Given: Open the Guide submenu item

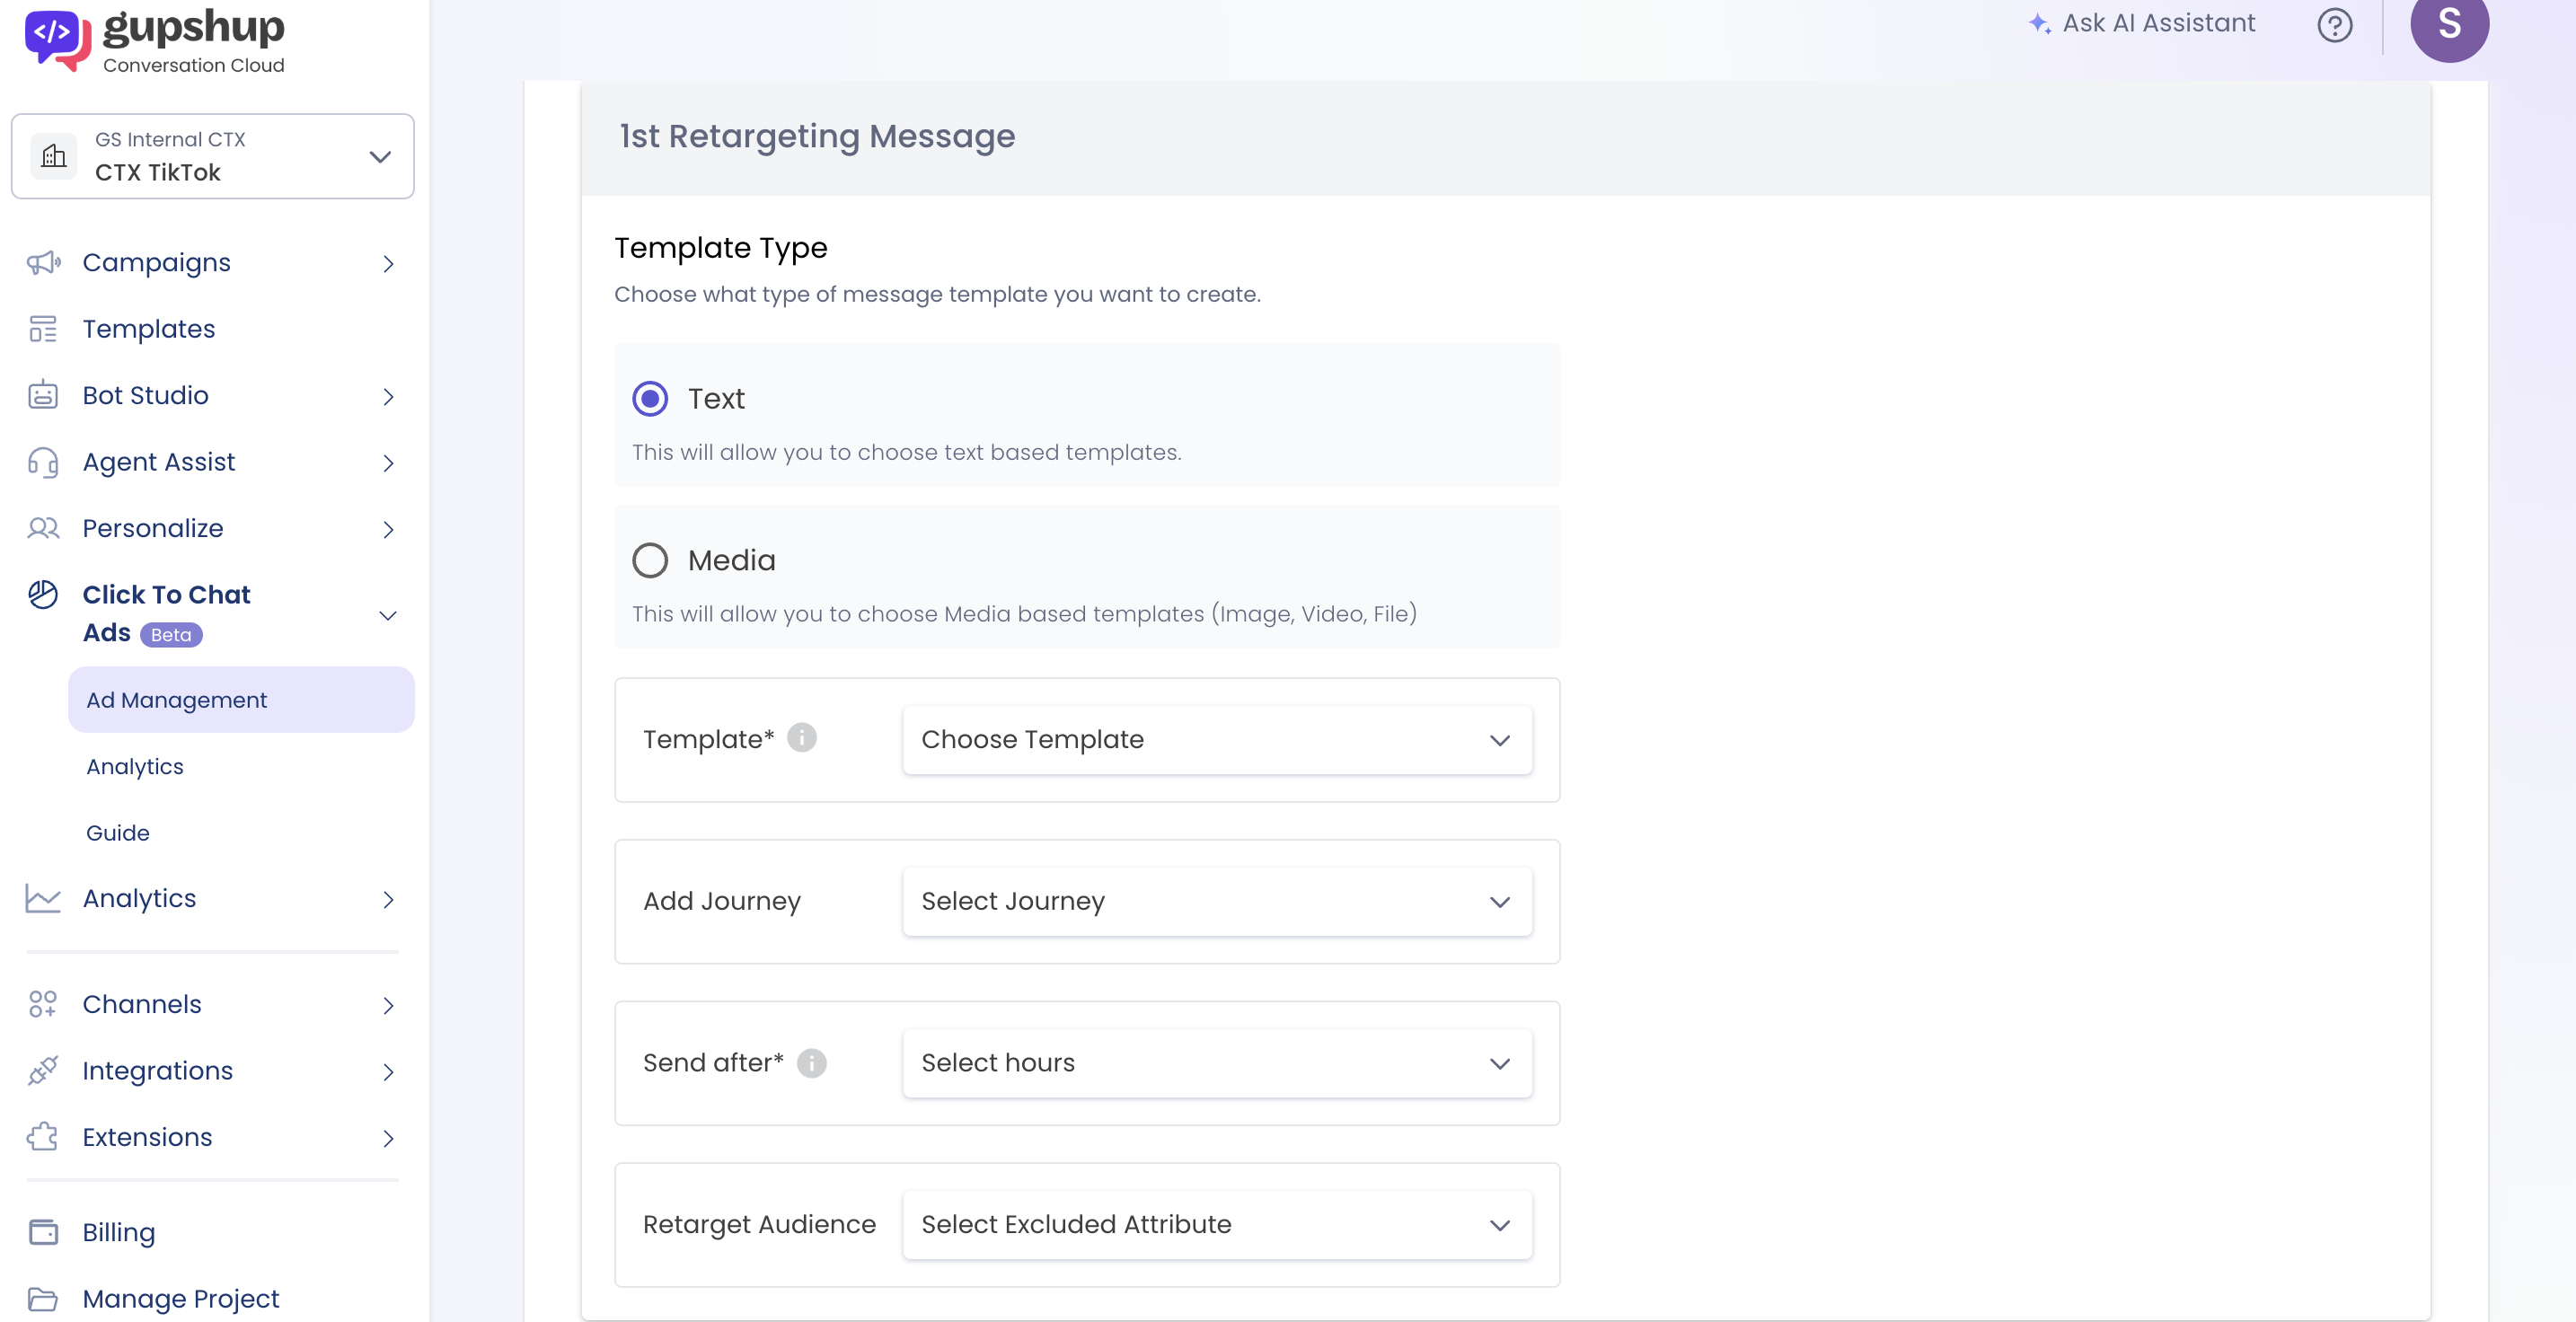Looking at the screenshot, I should pos(118,833).
